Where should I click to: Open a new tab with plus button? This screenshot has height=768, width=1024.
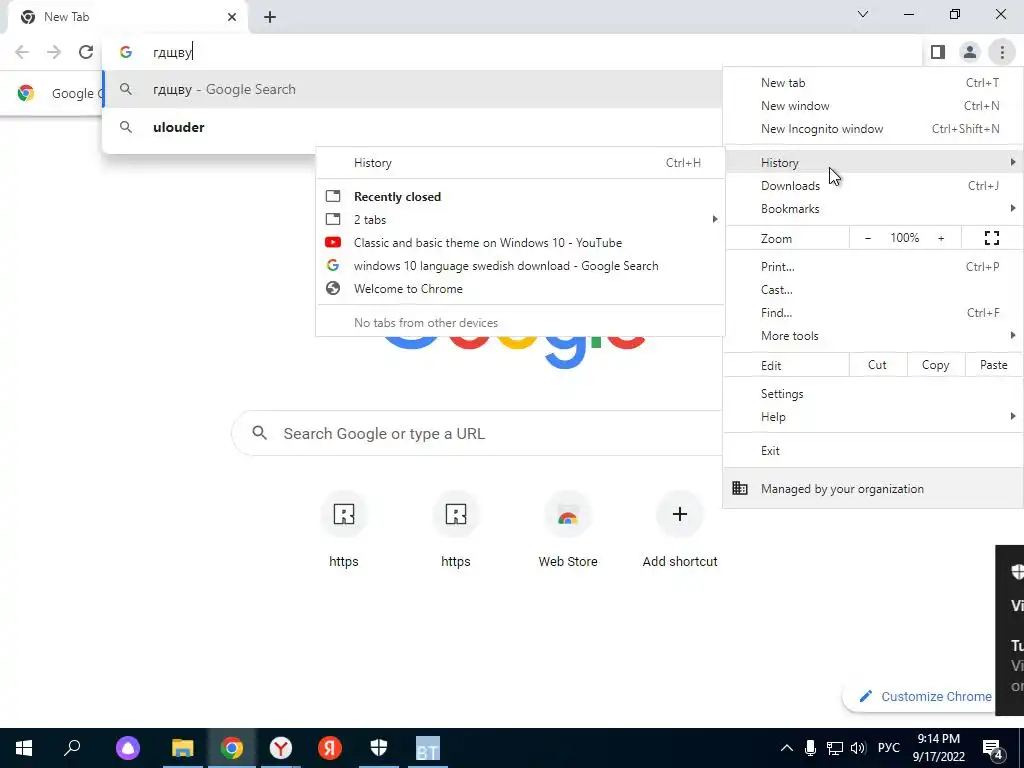pyautogui.click(x=270, y=17)
